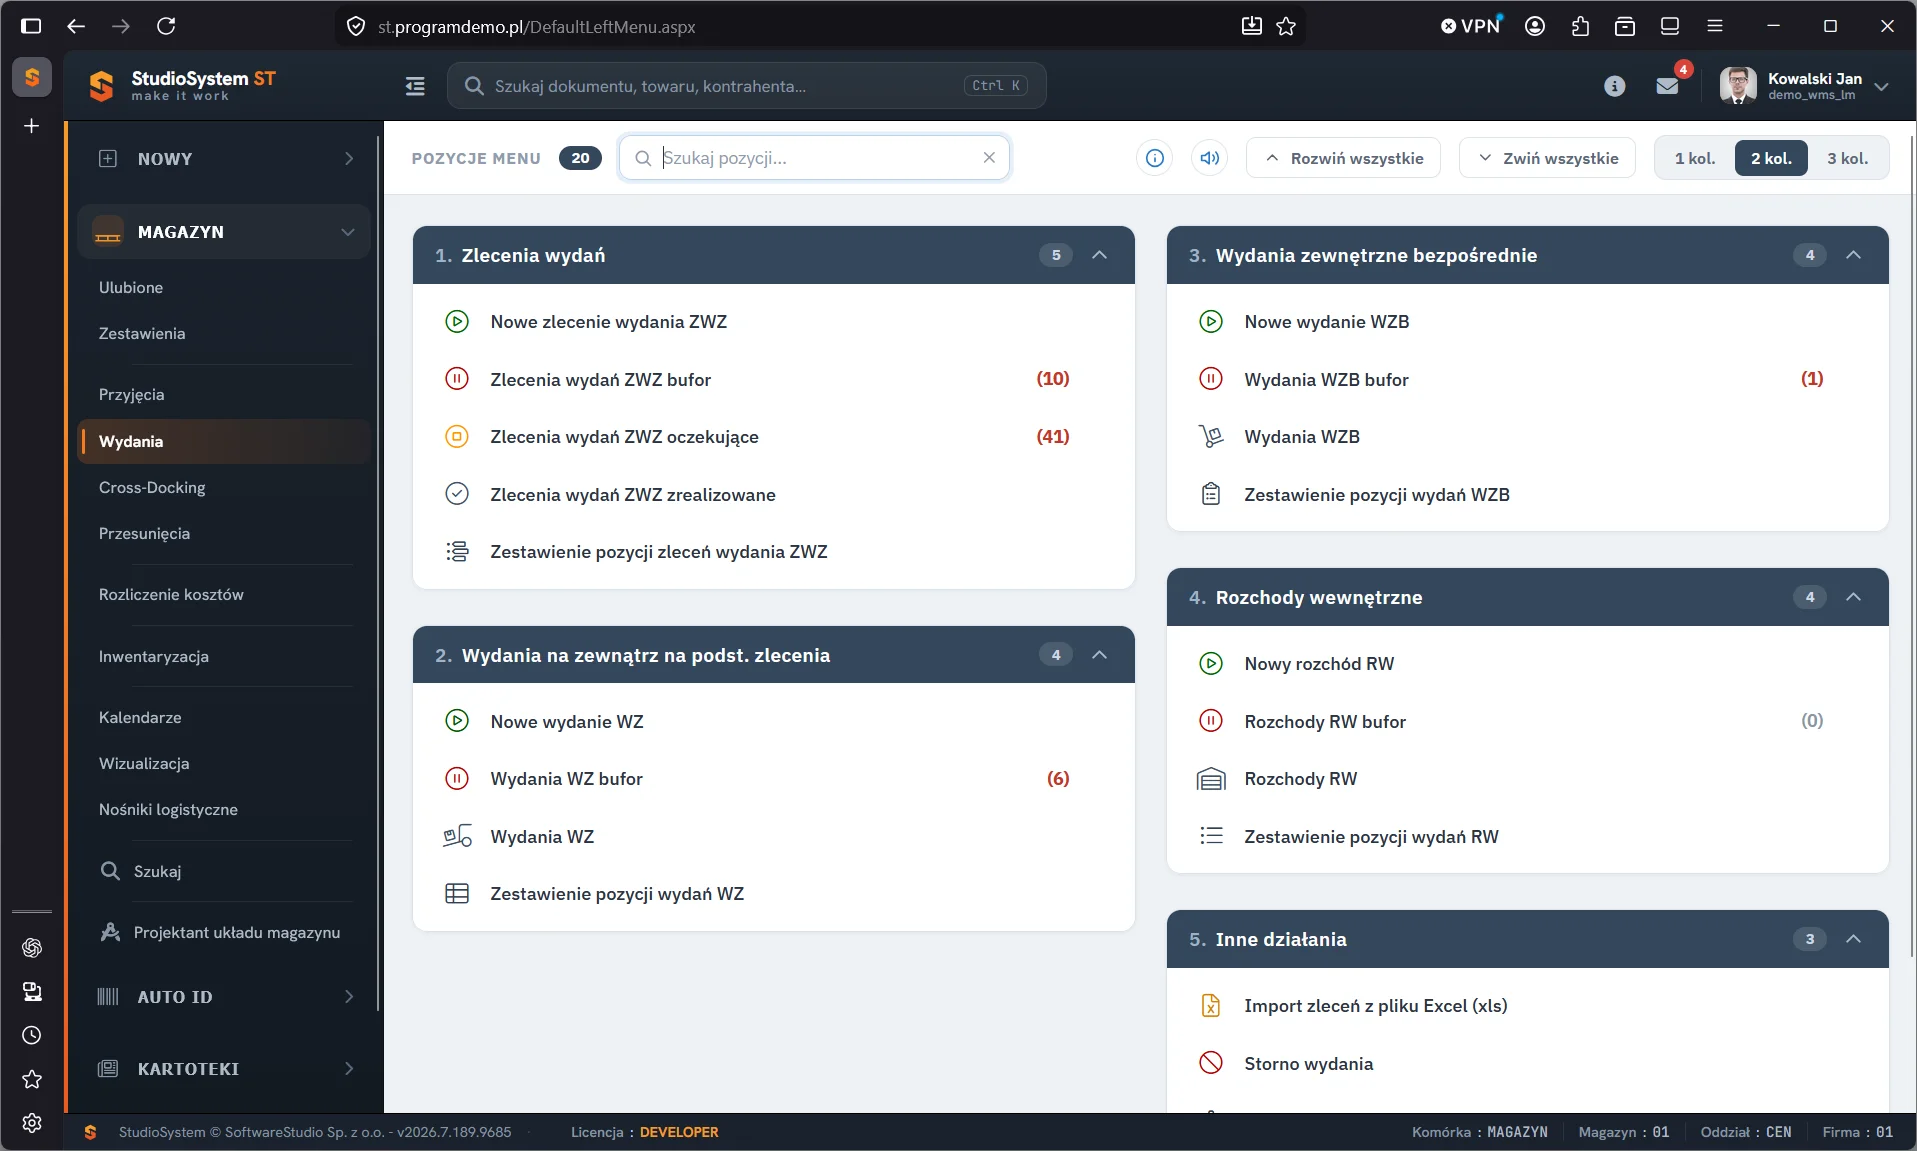Focus the Szukaj pozycji search field
Viewport: 1917px width, 1151px height.
[x=814, y=158]
